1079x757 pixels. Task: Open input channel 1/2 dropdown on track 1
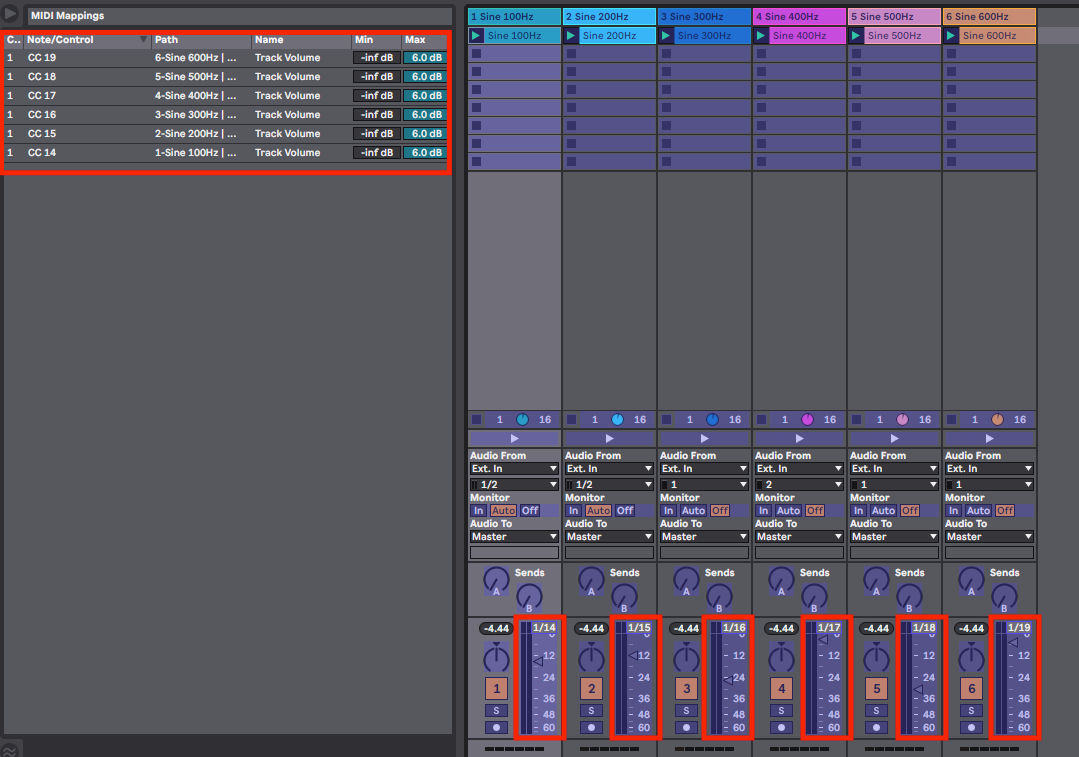[514, 484]
